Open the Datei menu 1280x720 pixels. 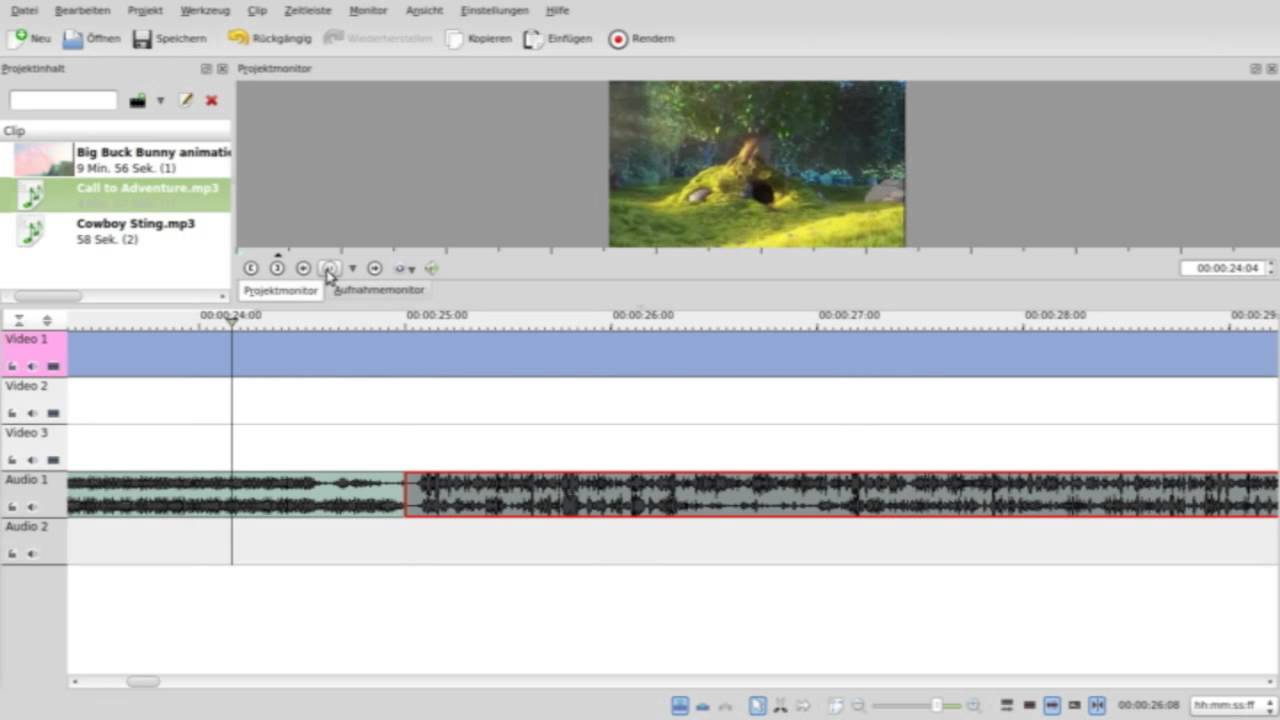pyautogui.click(x=24, y=10)
